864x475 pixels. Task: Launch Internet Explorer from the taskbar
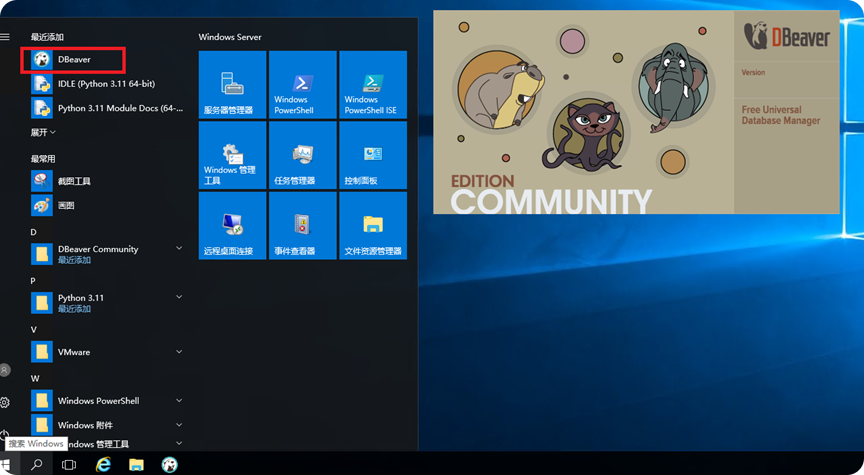pyautogui.click(x=103, y=465)
